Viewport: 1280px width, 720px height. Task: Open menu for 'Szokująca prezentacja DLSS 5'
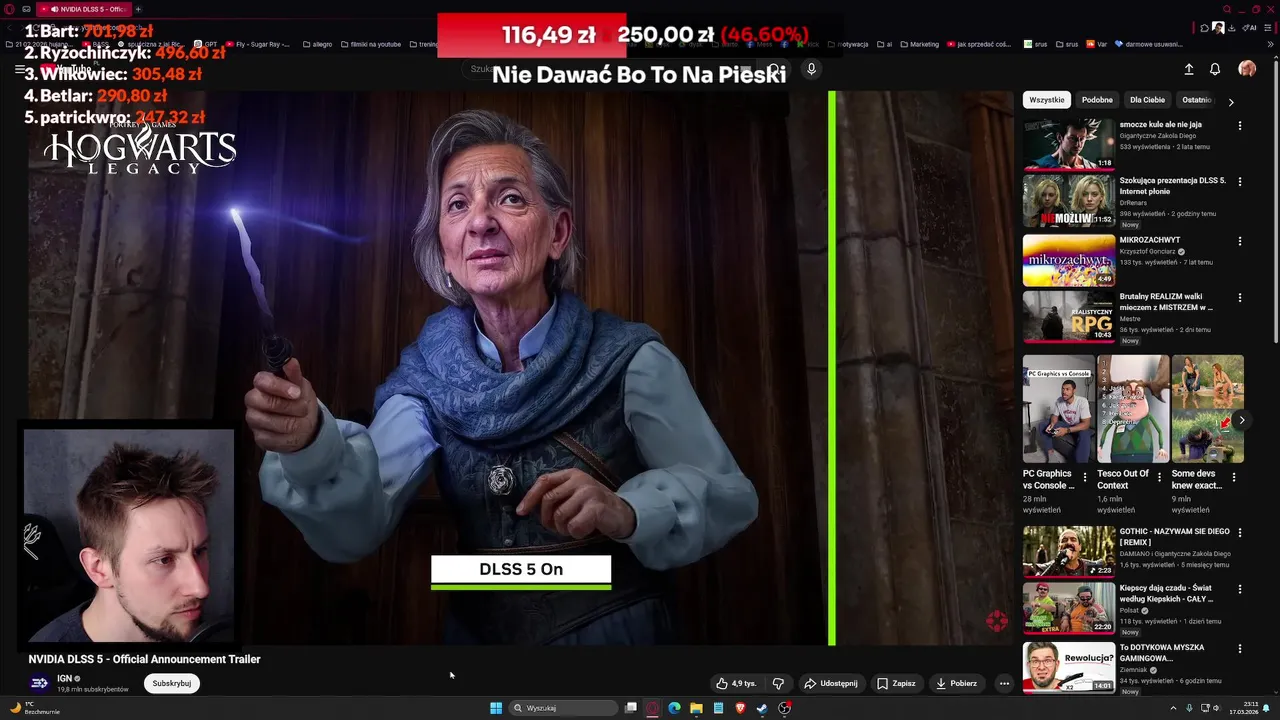tap(1240, 182)
